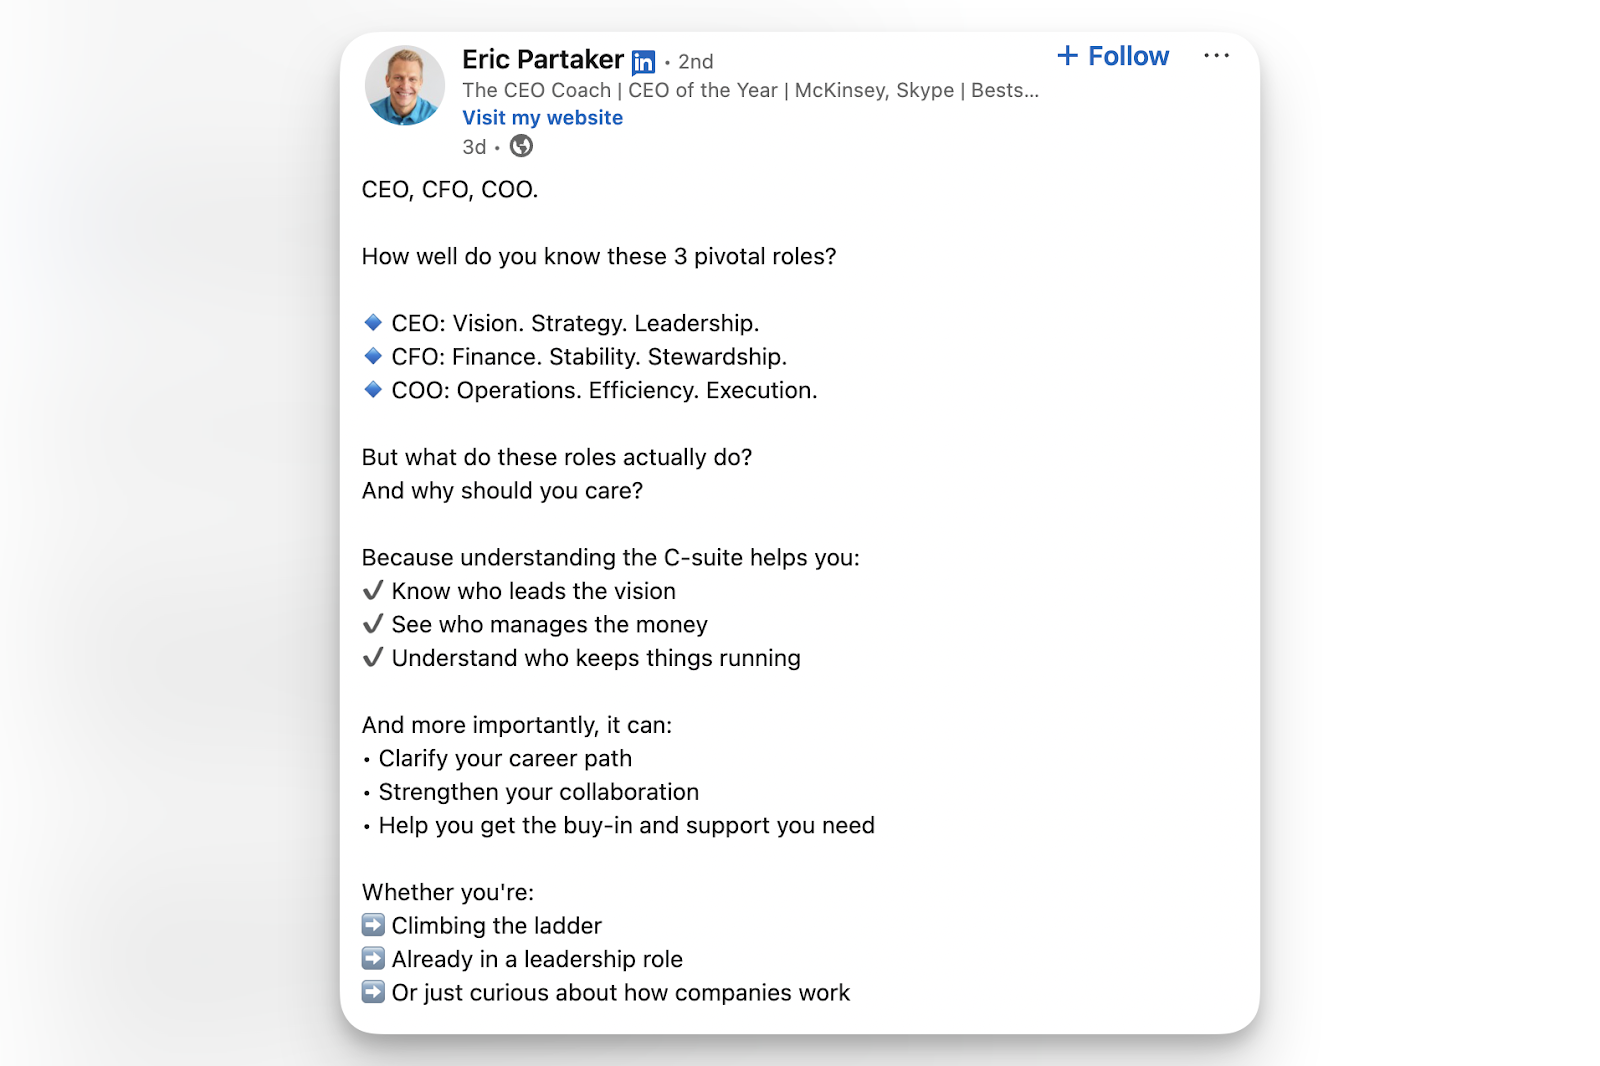1600x1066 pixels.
Task: Click the arrow icon beside 'Climbing the ladder'
Action: 372,925
